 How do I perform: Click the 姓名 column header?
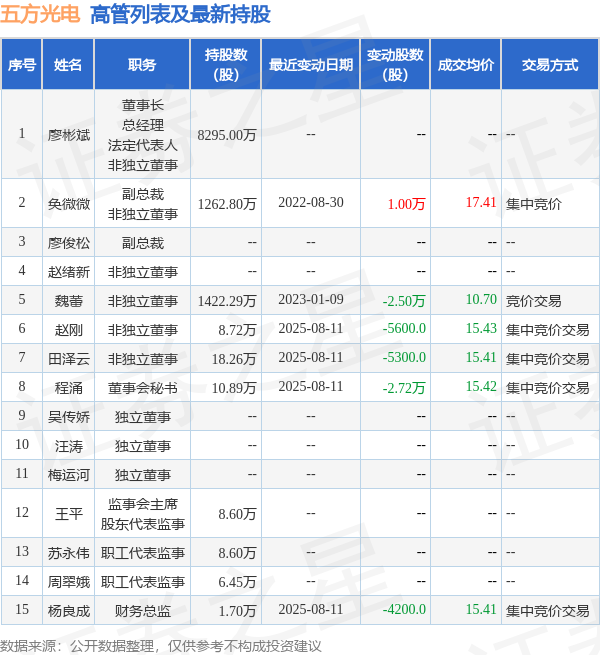point(68,65)
